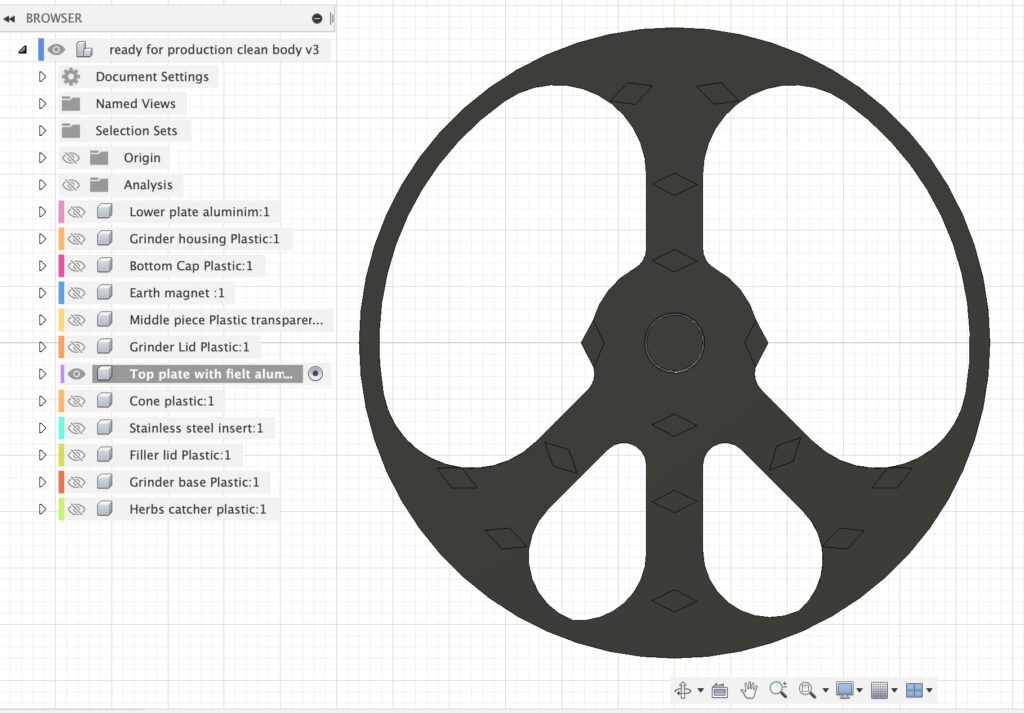Viewport: 1024px width, 713px height.
Task: Expand the Document Settings node
Action: point(42,77)
